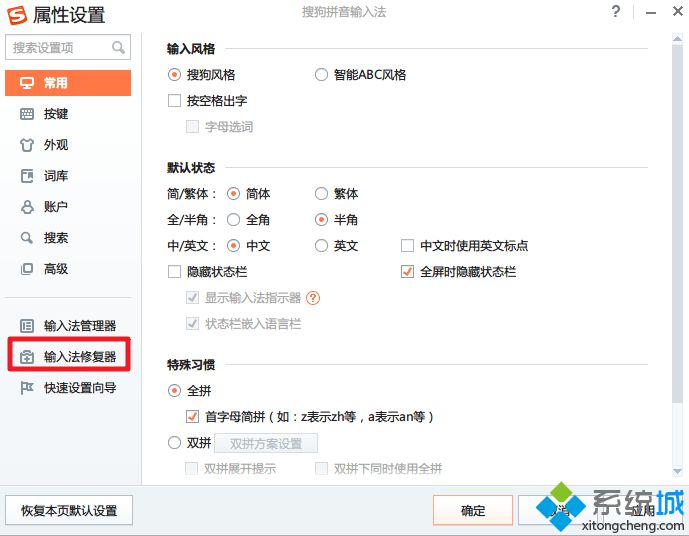Toggle 显示输入法指示器 checkbox

point(192,297)
